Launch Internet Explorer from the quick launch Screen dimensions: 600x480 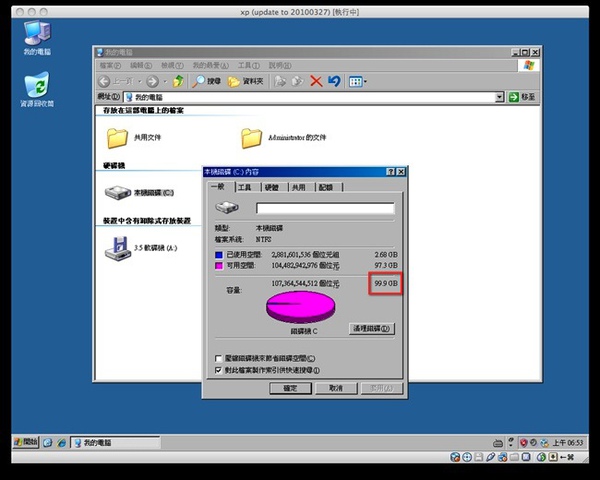point(61,443)
